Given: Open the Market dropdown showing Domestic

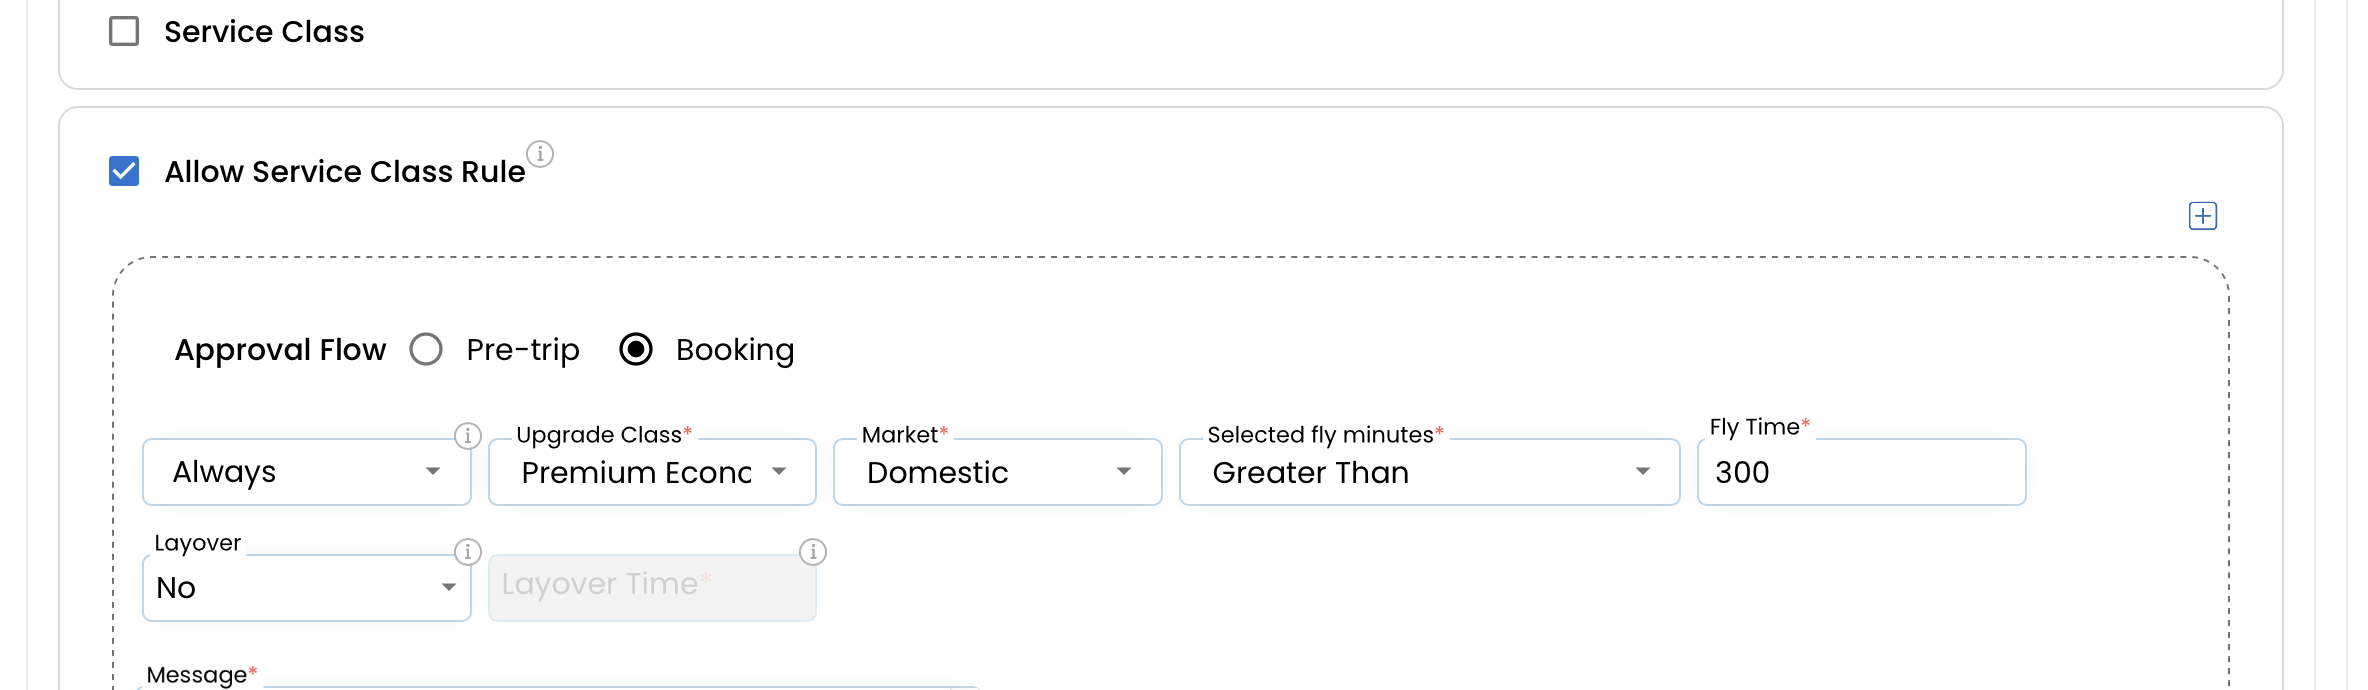Looking at the screenshot, I should (998, 472).
